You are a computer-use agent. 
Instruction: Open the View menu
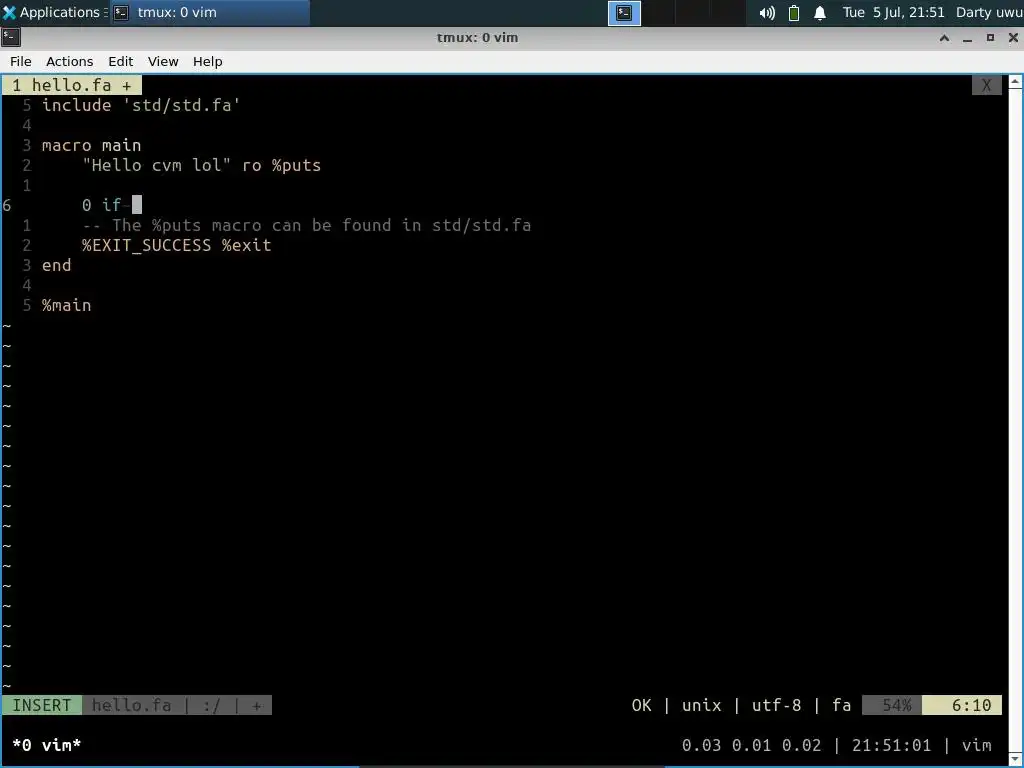(x=163, y=61)
